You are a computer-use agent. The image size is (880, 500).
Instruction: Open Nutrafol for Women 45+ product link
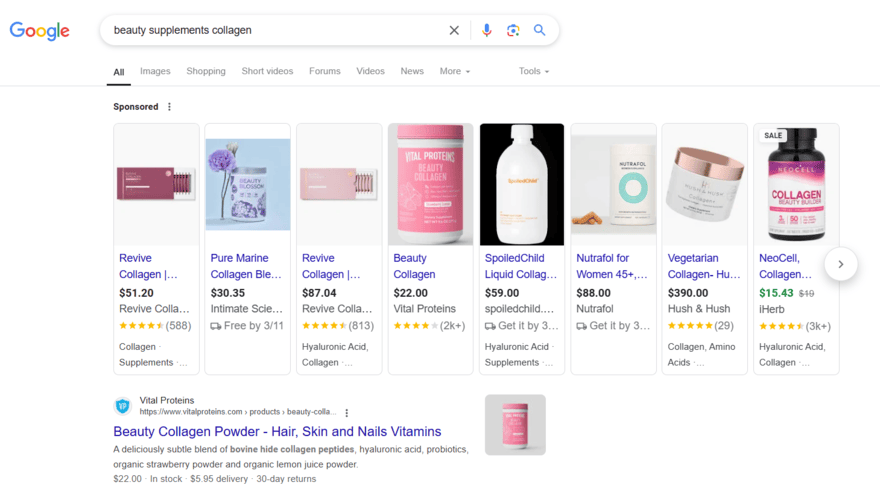(612, 266)
